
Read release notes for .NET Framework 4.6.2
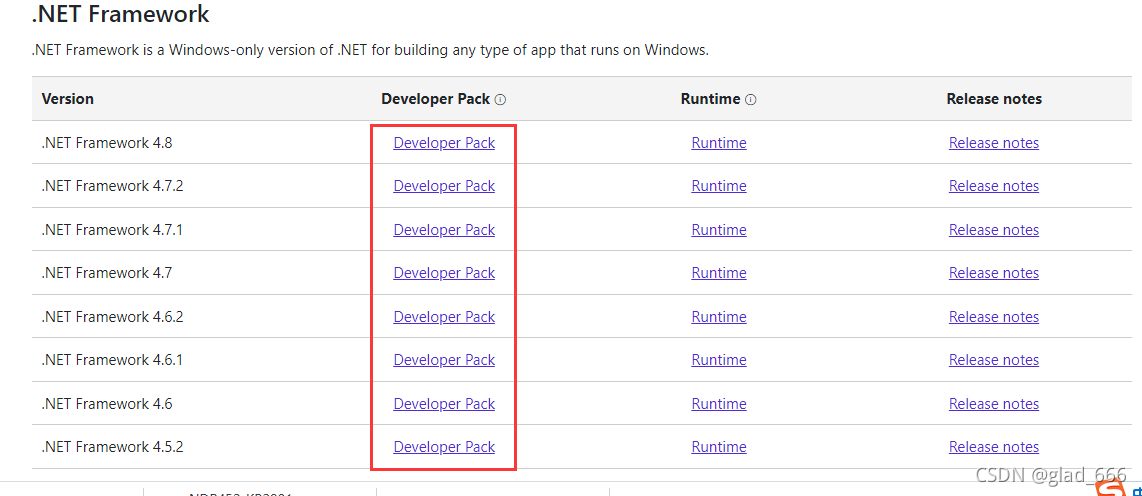pyautogui.click(x=993, y=317)
